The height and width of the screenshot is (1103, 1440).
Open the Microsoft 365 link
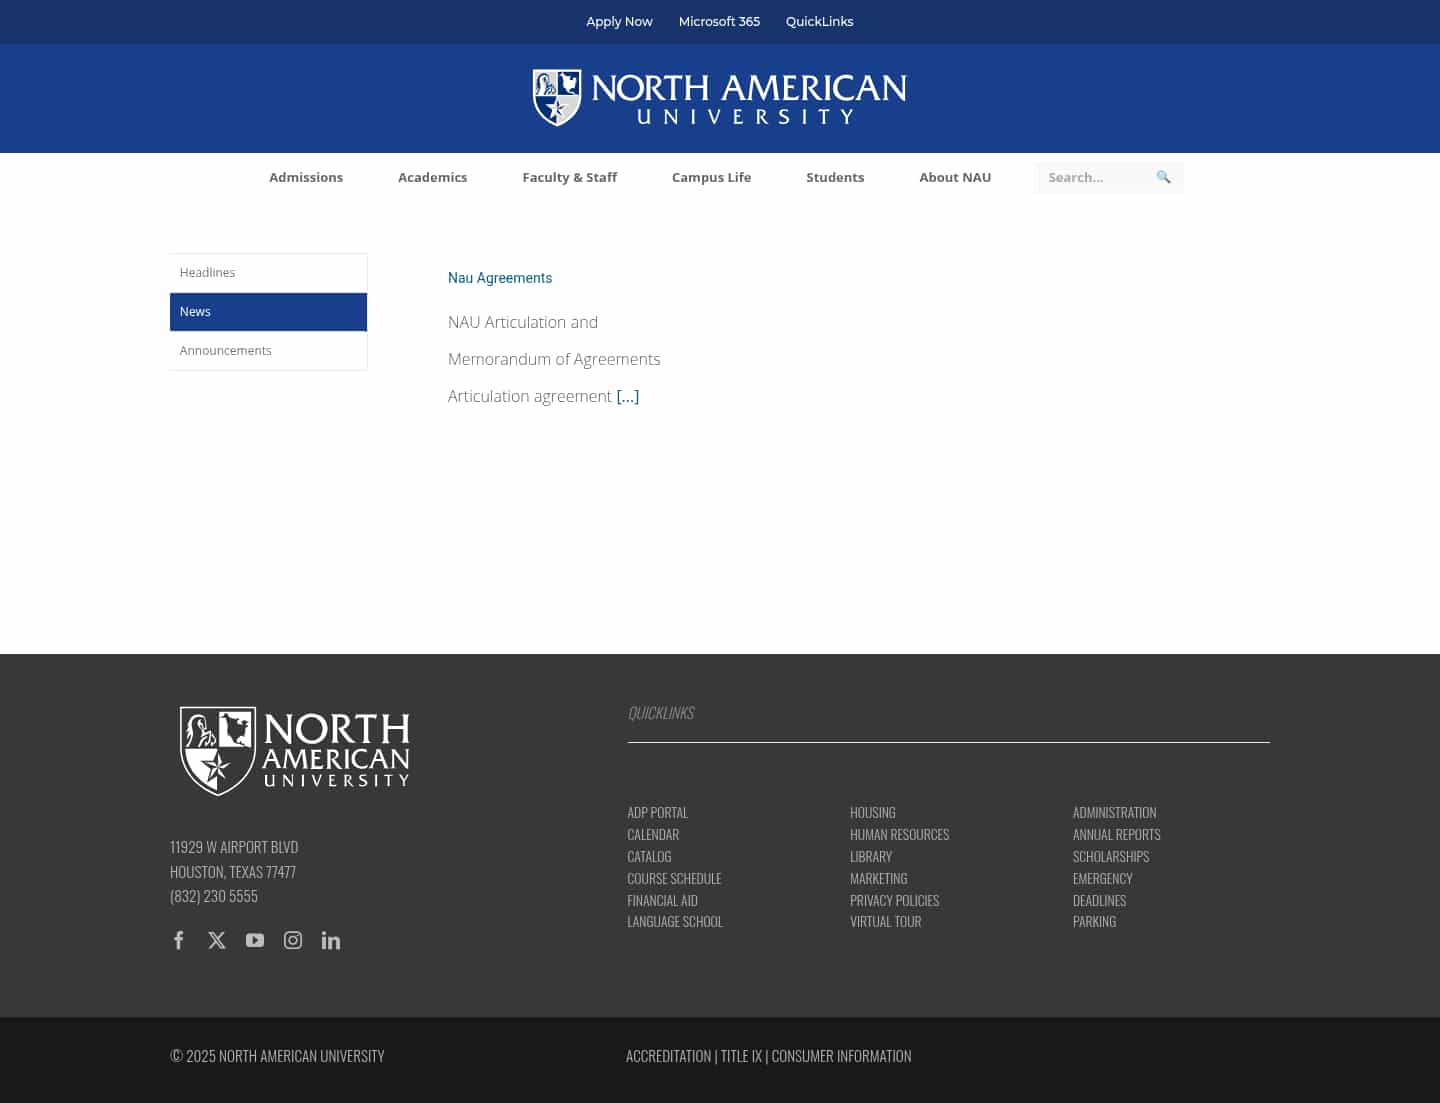(719, 21)
